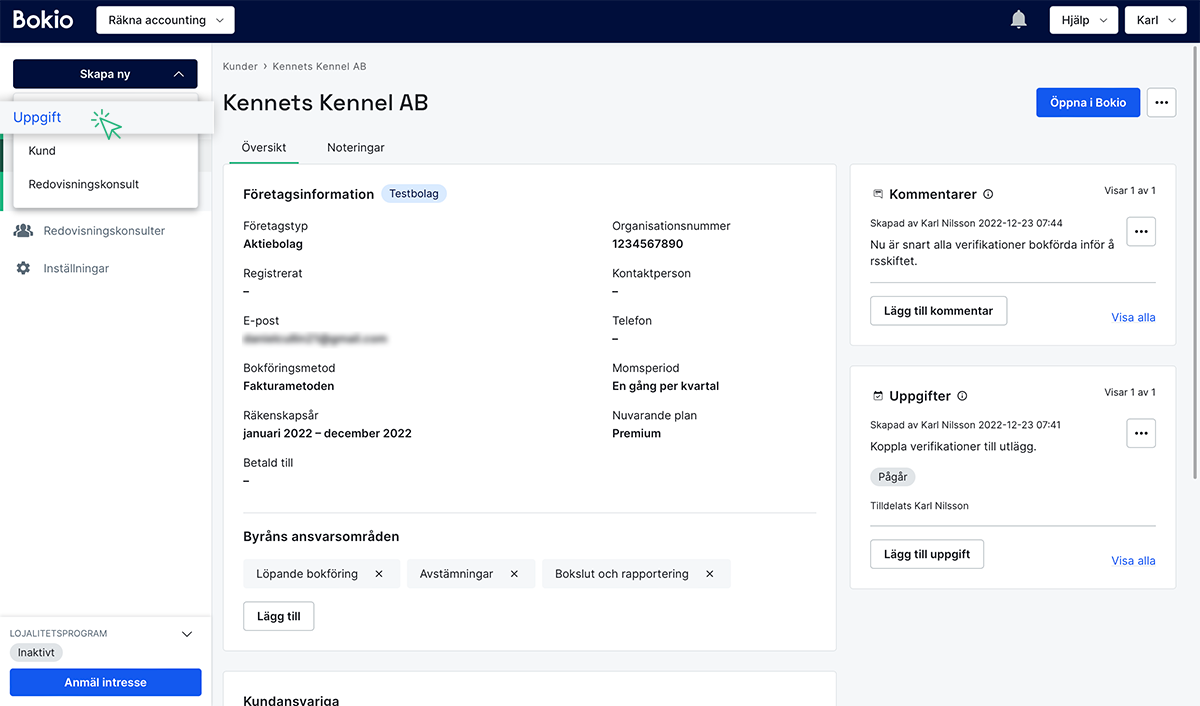Open three-dot menu on the comment entry
The image size is (1200, 706).
pyautogui.click(x=1141, y=231)
